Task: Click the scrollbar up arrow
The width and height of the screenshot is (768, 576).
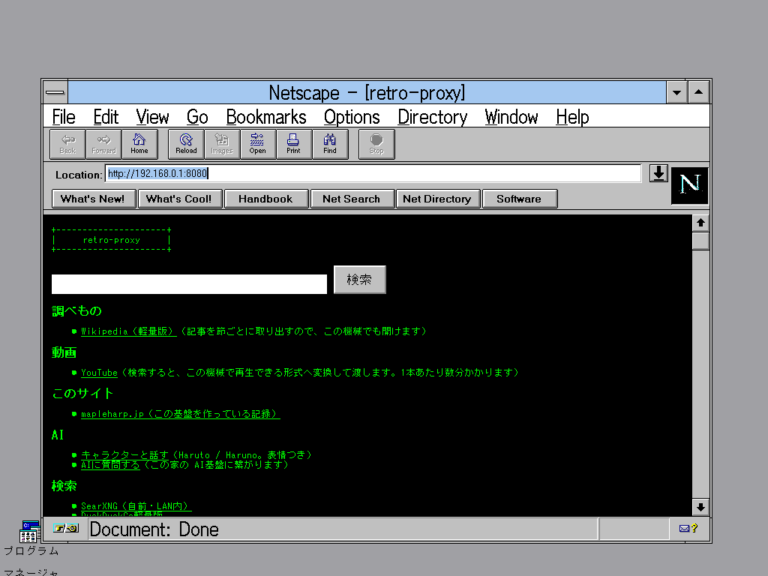Action: (700, 223)
